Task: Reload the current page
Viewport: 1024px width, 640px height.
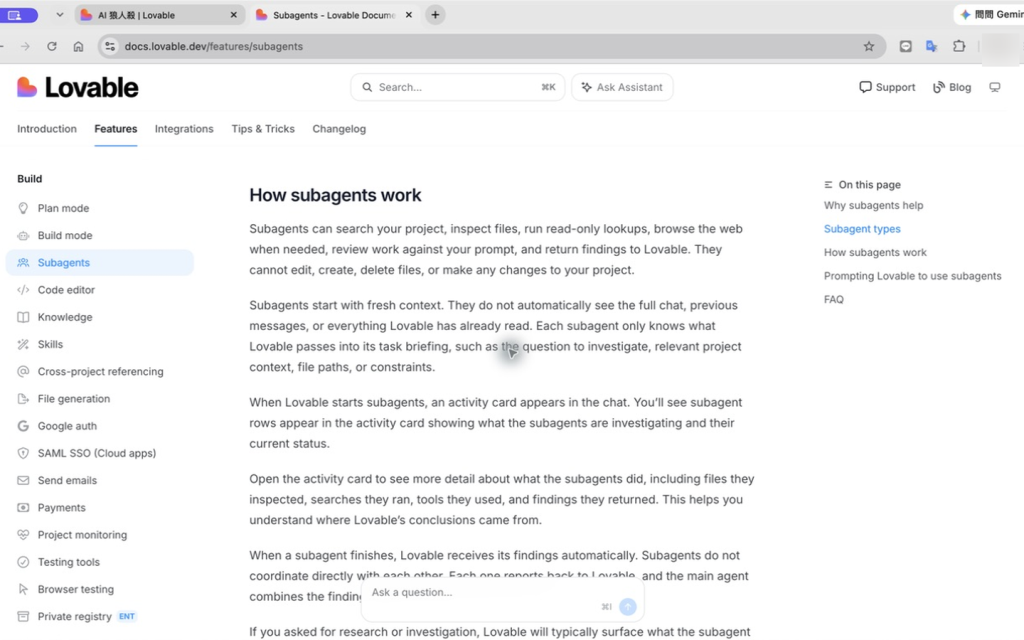Action: [52, 46]
